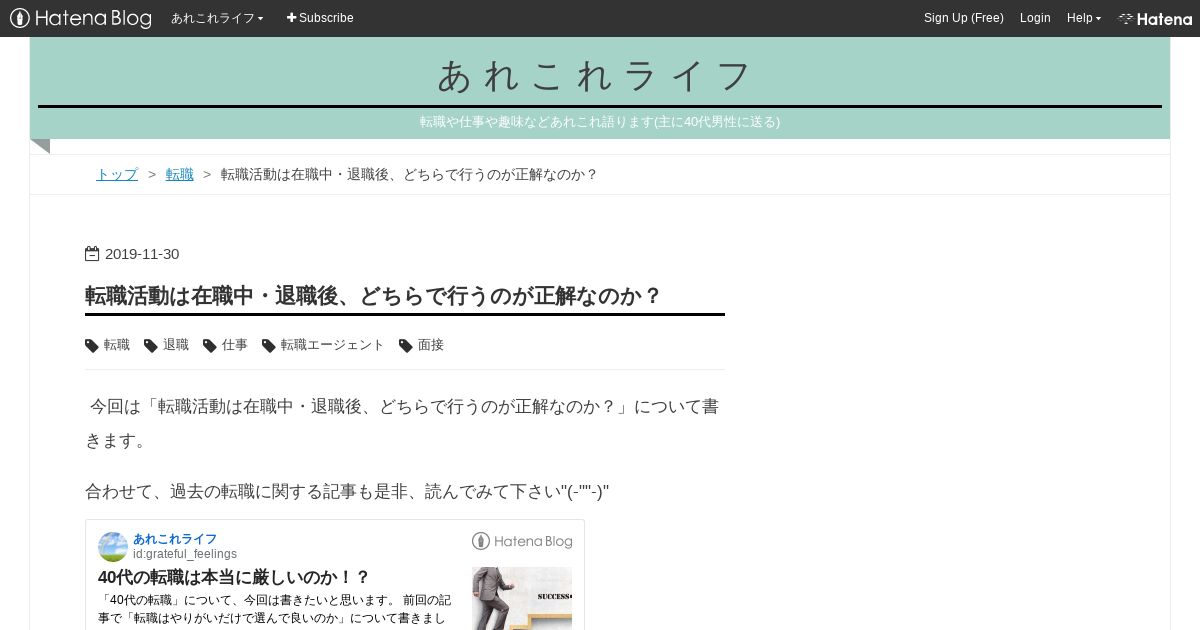Image resolution: width=1200 pixels, height=630 pixels.
Task: Open the あれこれライフ dropdown in top bar
Action: pos(217,18)
